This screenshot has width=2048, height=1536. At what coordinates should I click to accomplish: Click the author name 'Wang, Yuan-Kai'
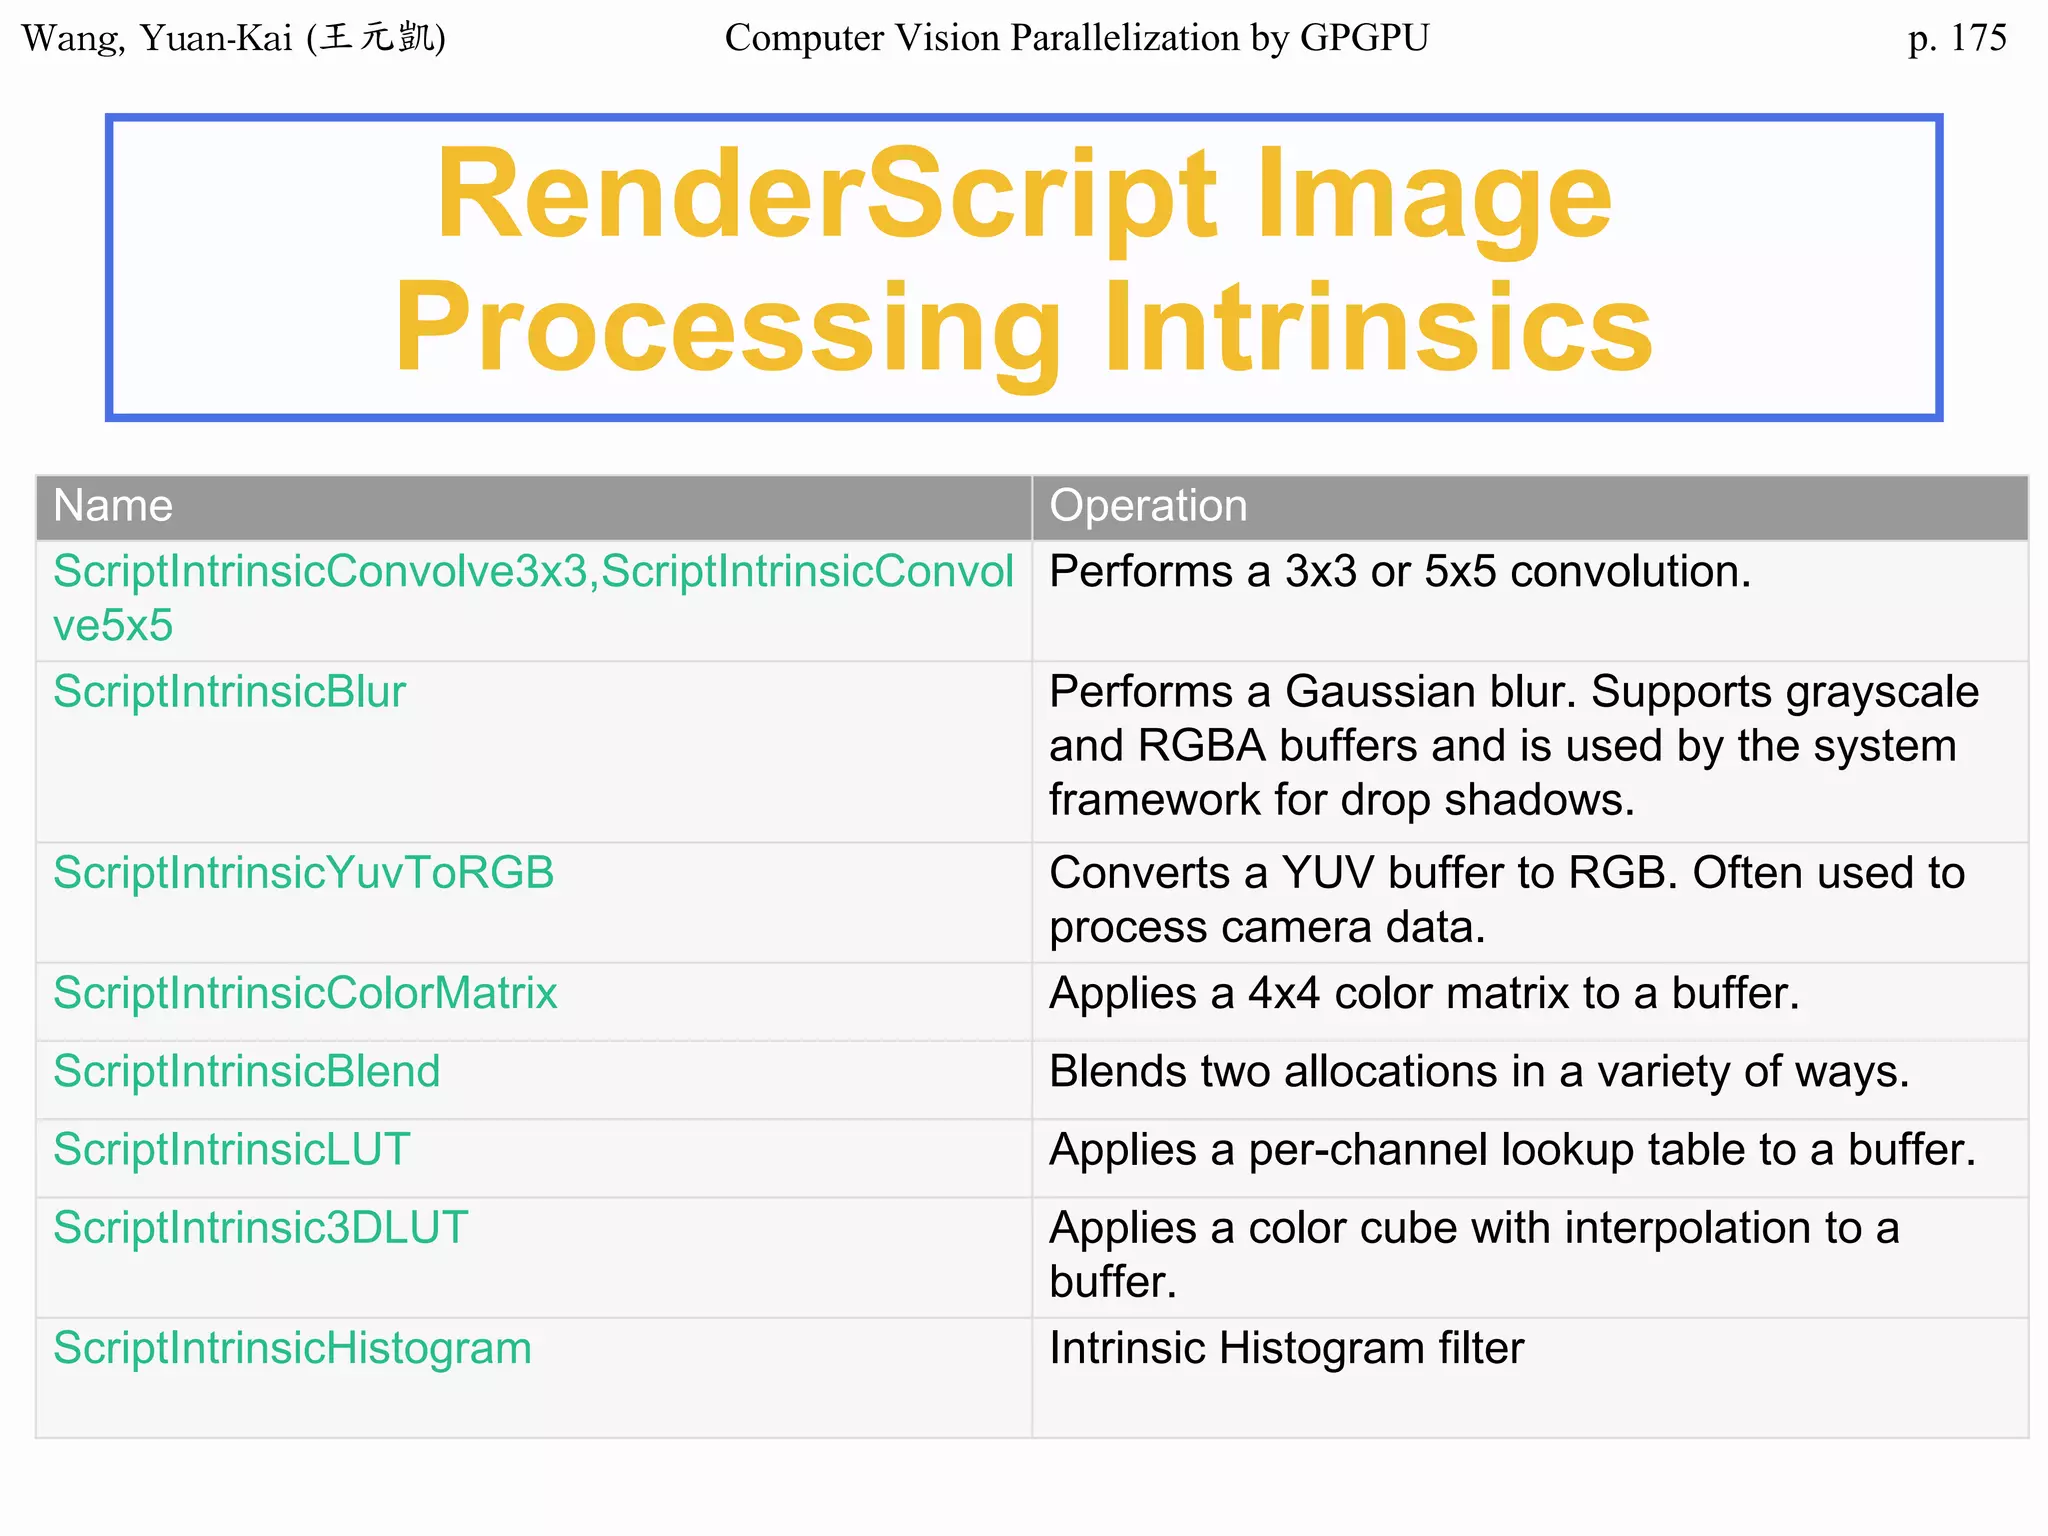pyautogui.click(x=234, y=38)
